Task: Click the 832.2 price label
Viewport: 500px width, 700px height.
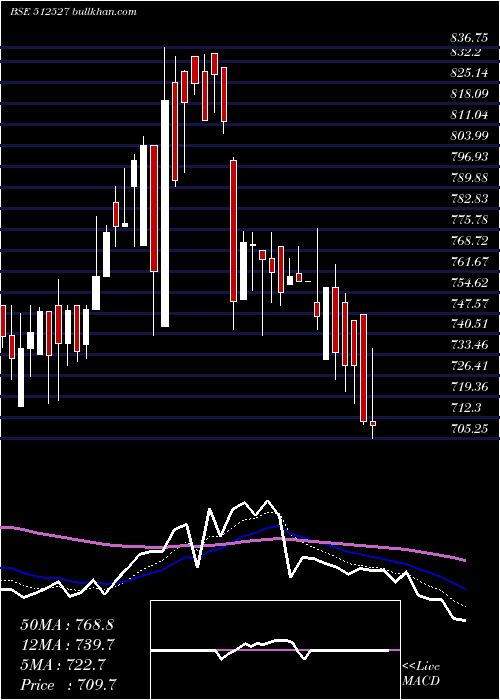Action: tap(466, 52)
